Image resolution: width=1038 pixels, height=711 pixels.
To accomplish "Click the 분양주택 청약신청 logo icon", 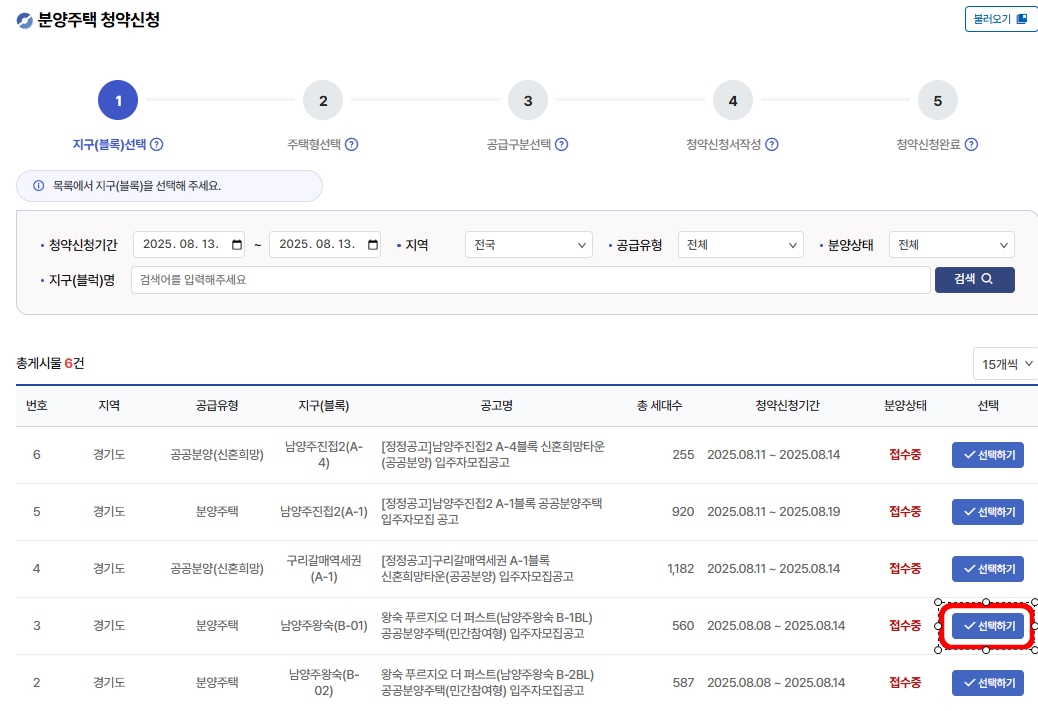I will tap(24, 21).
